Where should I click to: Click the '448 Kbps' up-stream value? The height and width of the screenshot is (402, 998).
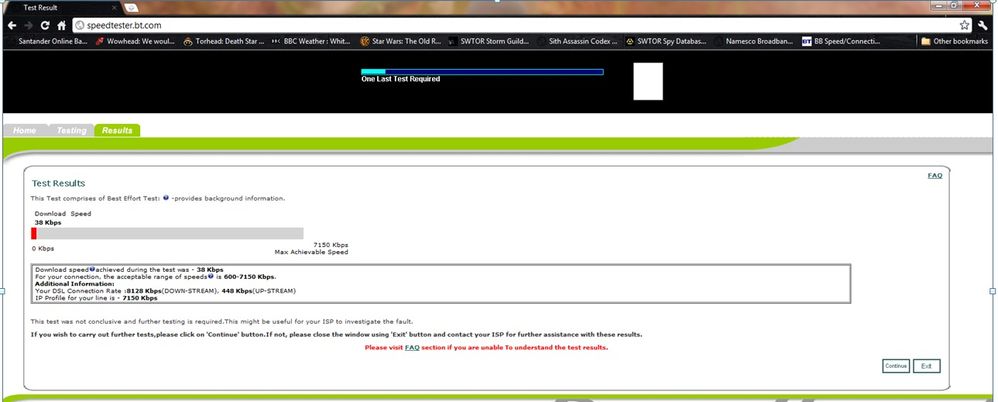(x=237, y=291)
